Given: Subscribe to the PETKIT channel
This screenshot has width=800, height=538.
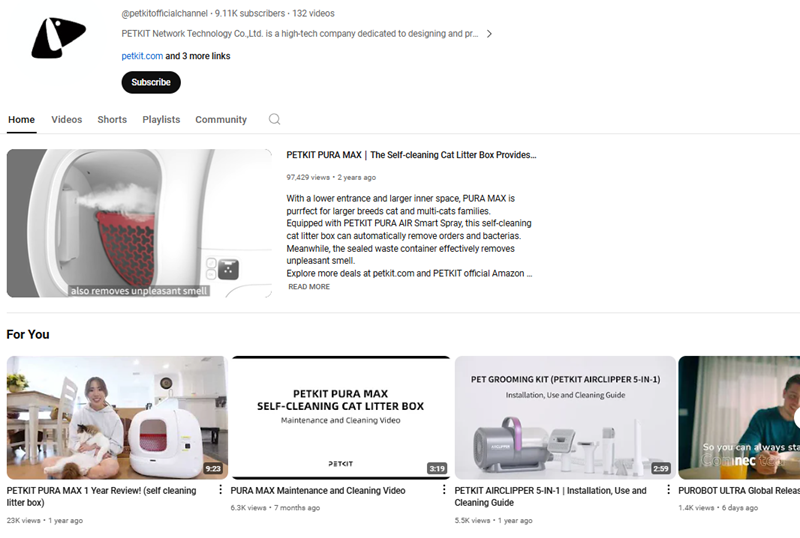Looking at the screenshot, I should pyautogui.click(x=151, y=82).
